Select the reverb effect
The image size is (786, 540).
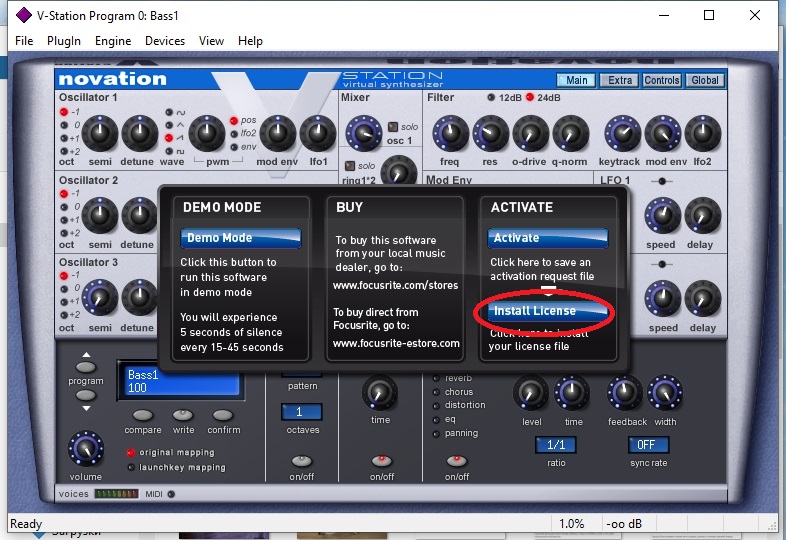[436, 379]
